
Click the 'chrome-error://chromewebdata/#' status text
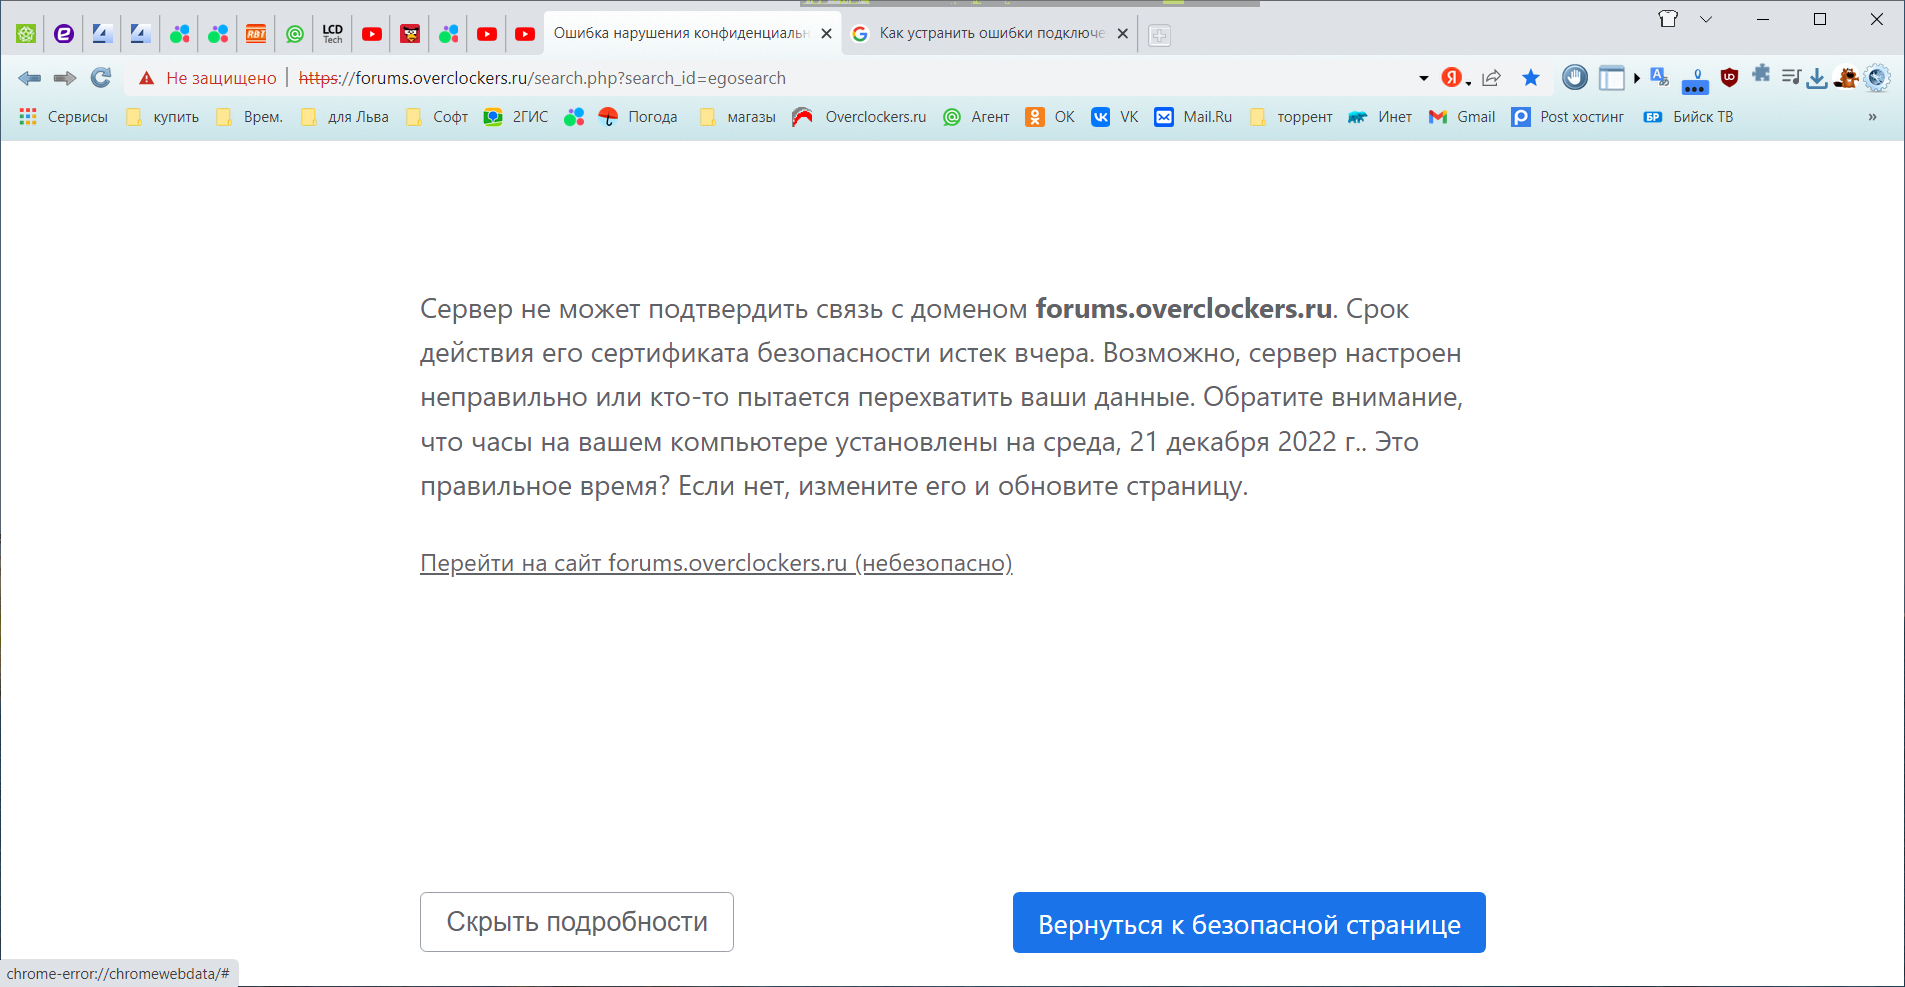[118, 974]
